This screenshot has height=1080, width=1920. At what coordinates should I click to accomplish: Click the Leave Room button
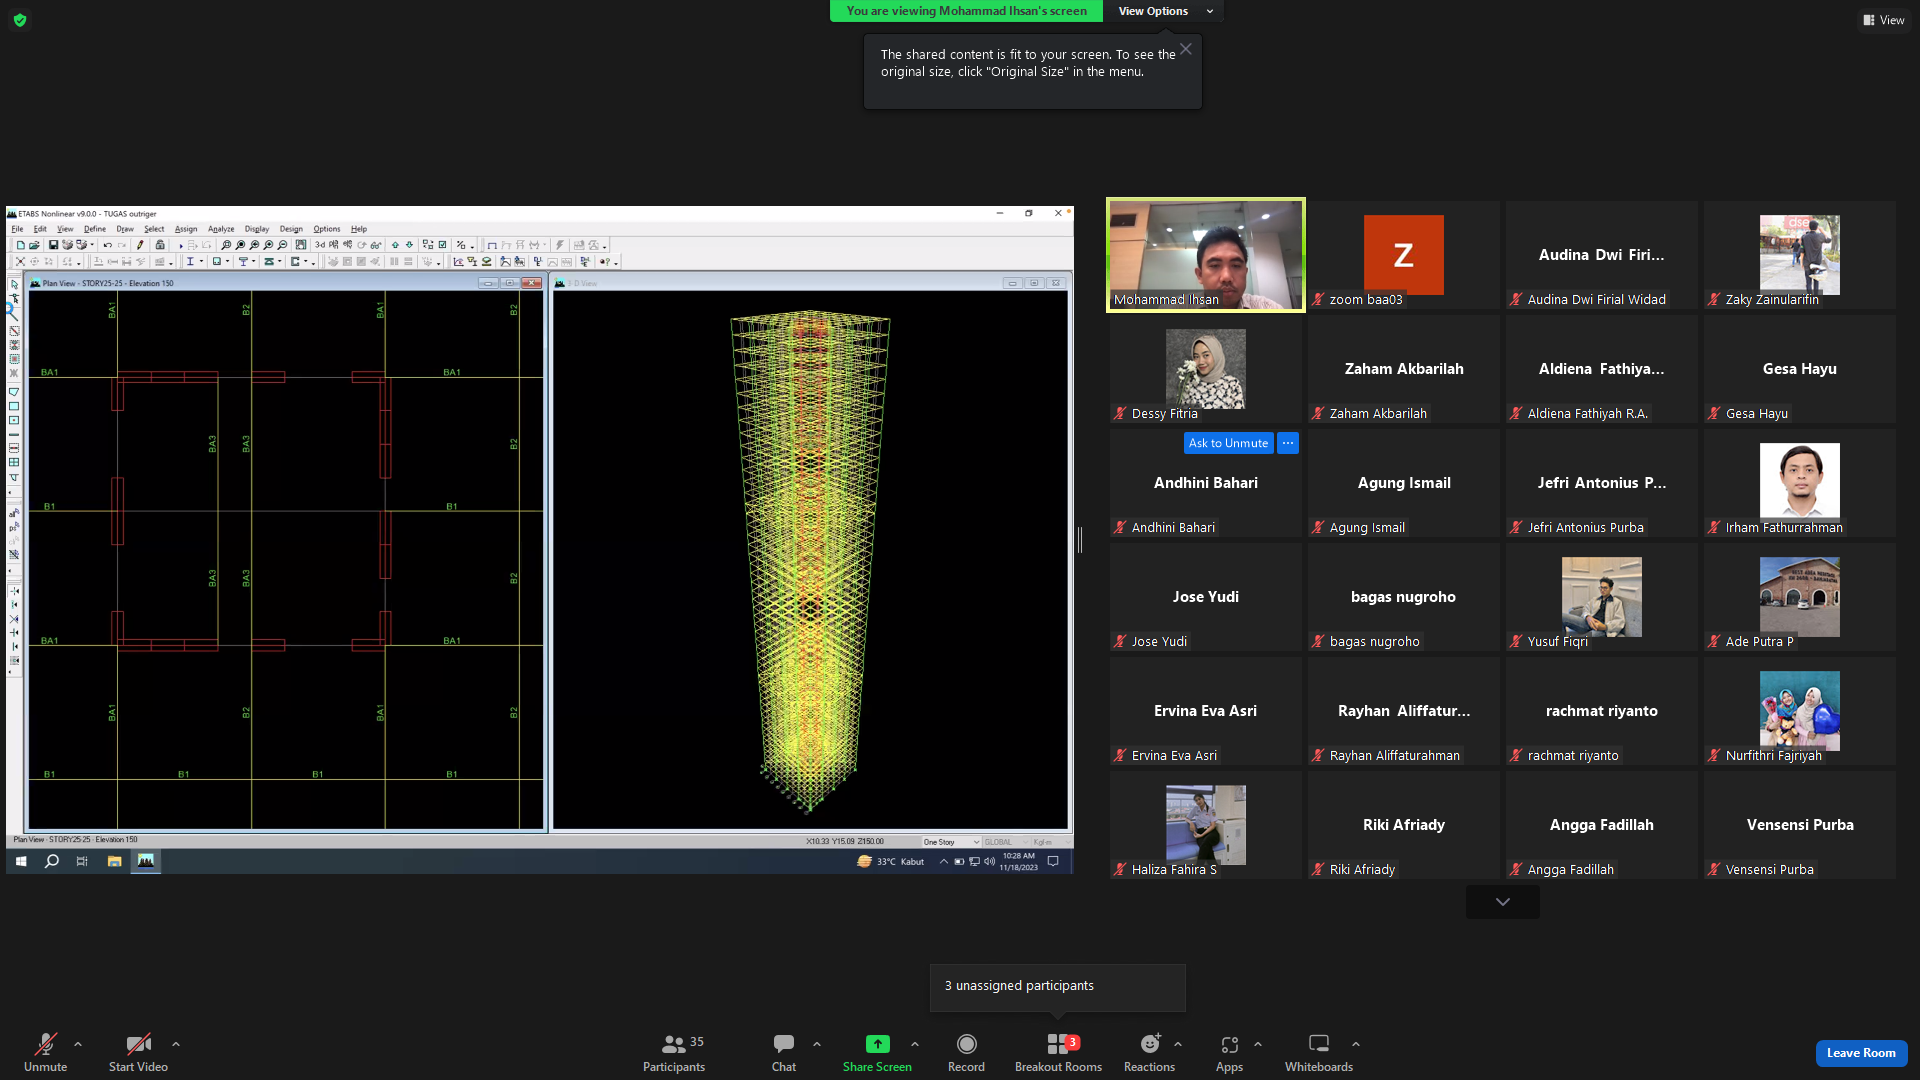point(1861,1053)
